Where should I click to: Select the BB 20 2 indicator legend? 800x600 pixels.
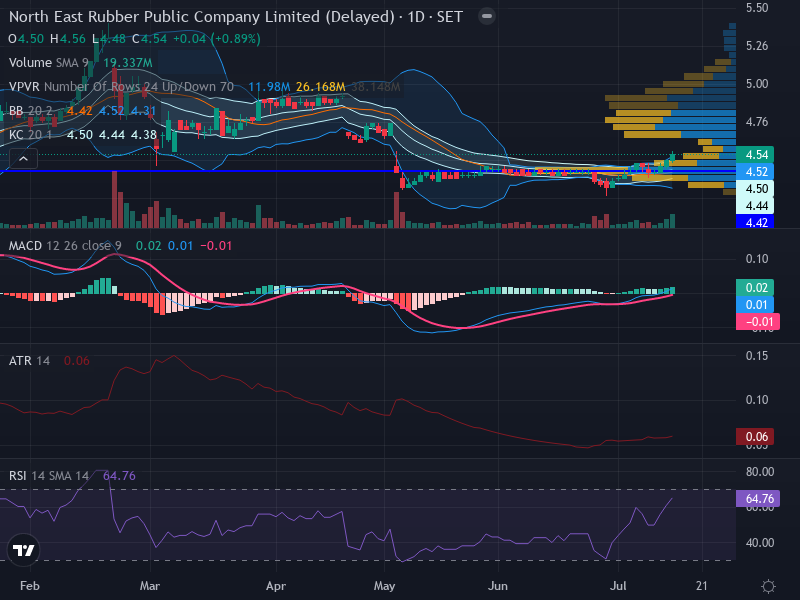(31, 111)
